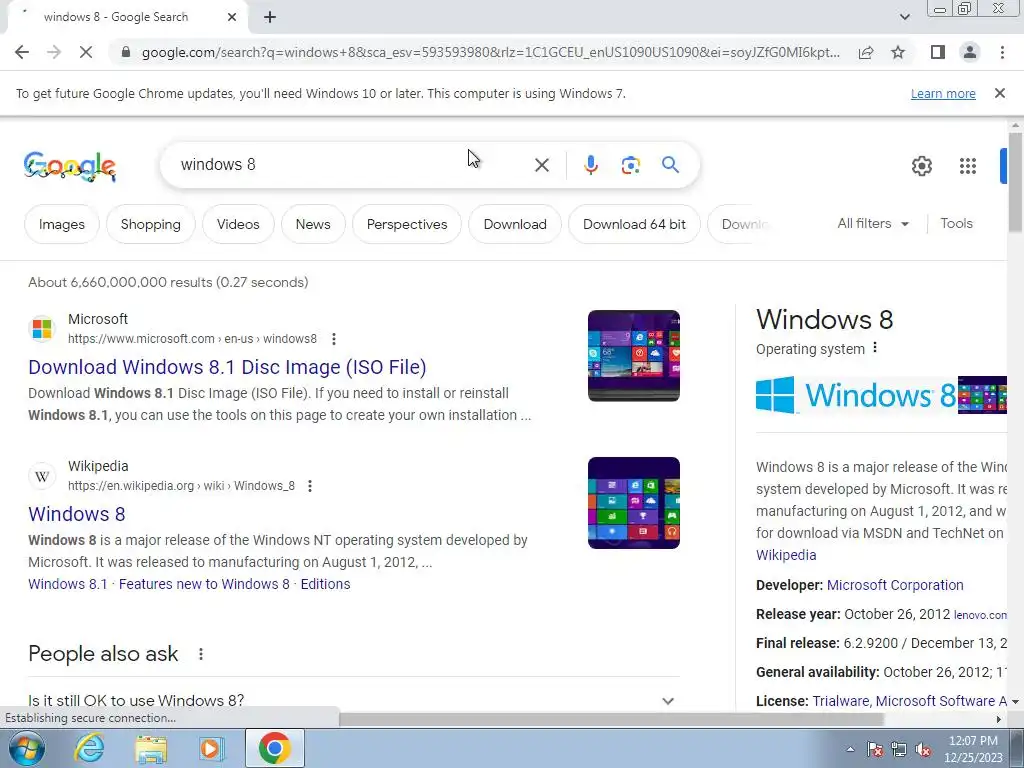Click the Microsoft favicon icon
The height and width of the screenshot is (768, 1024).
click(x=42, y=328)
